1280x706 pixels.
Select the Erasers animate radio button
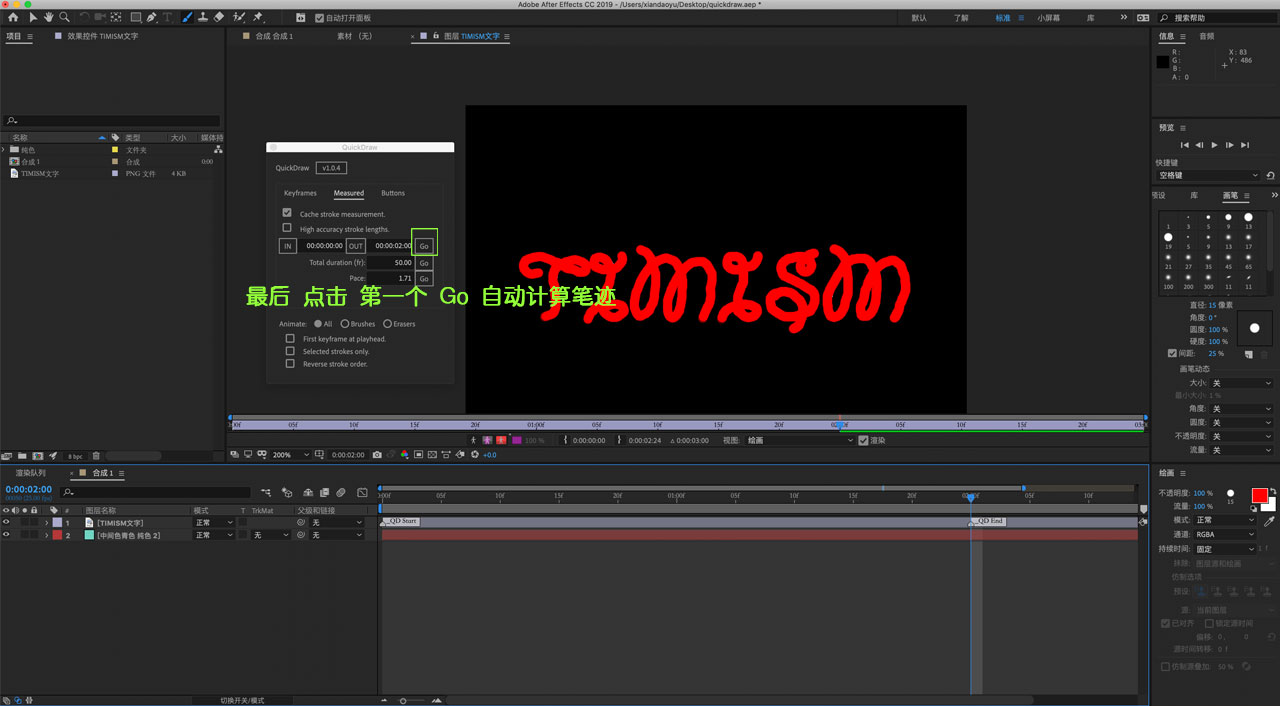[x=387, y=324]
